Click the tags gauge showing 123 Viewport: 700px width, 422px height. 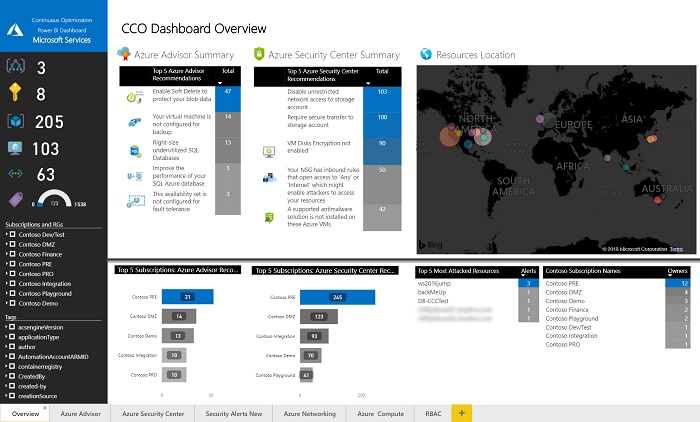click(x=54, y=198)
